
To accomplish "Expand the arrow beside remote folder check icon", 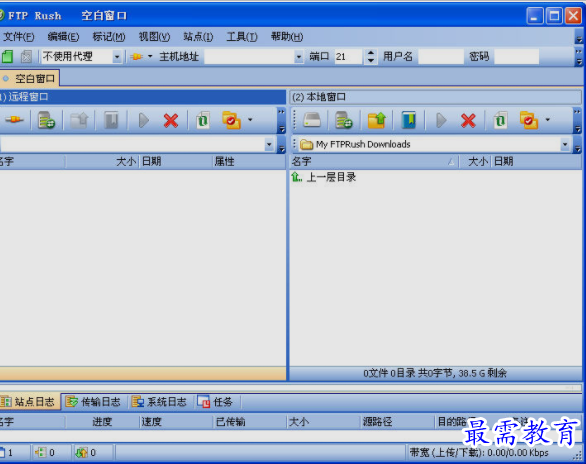I will pos(250,120).
